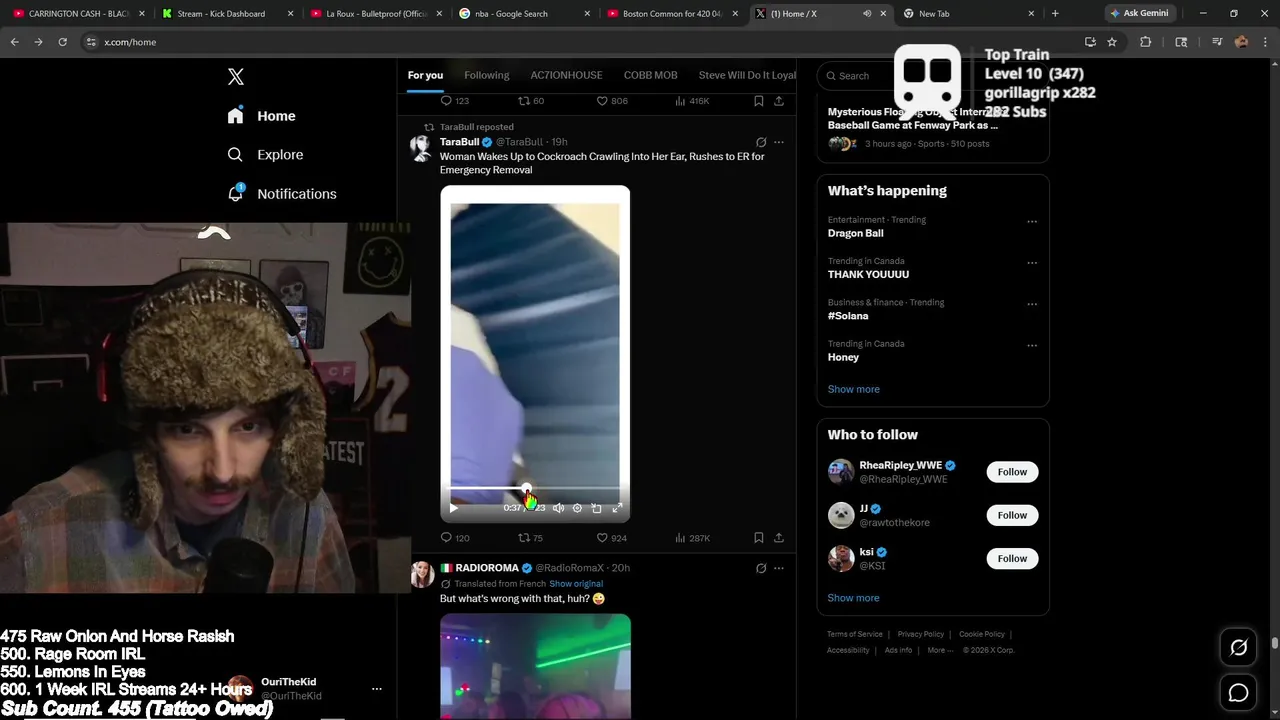The height and width of the screenshot is (720, 1280).
Task: Open Notifications in the sidebar
Action: [282, 194]
